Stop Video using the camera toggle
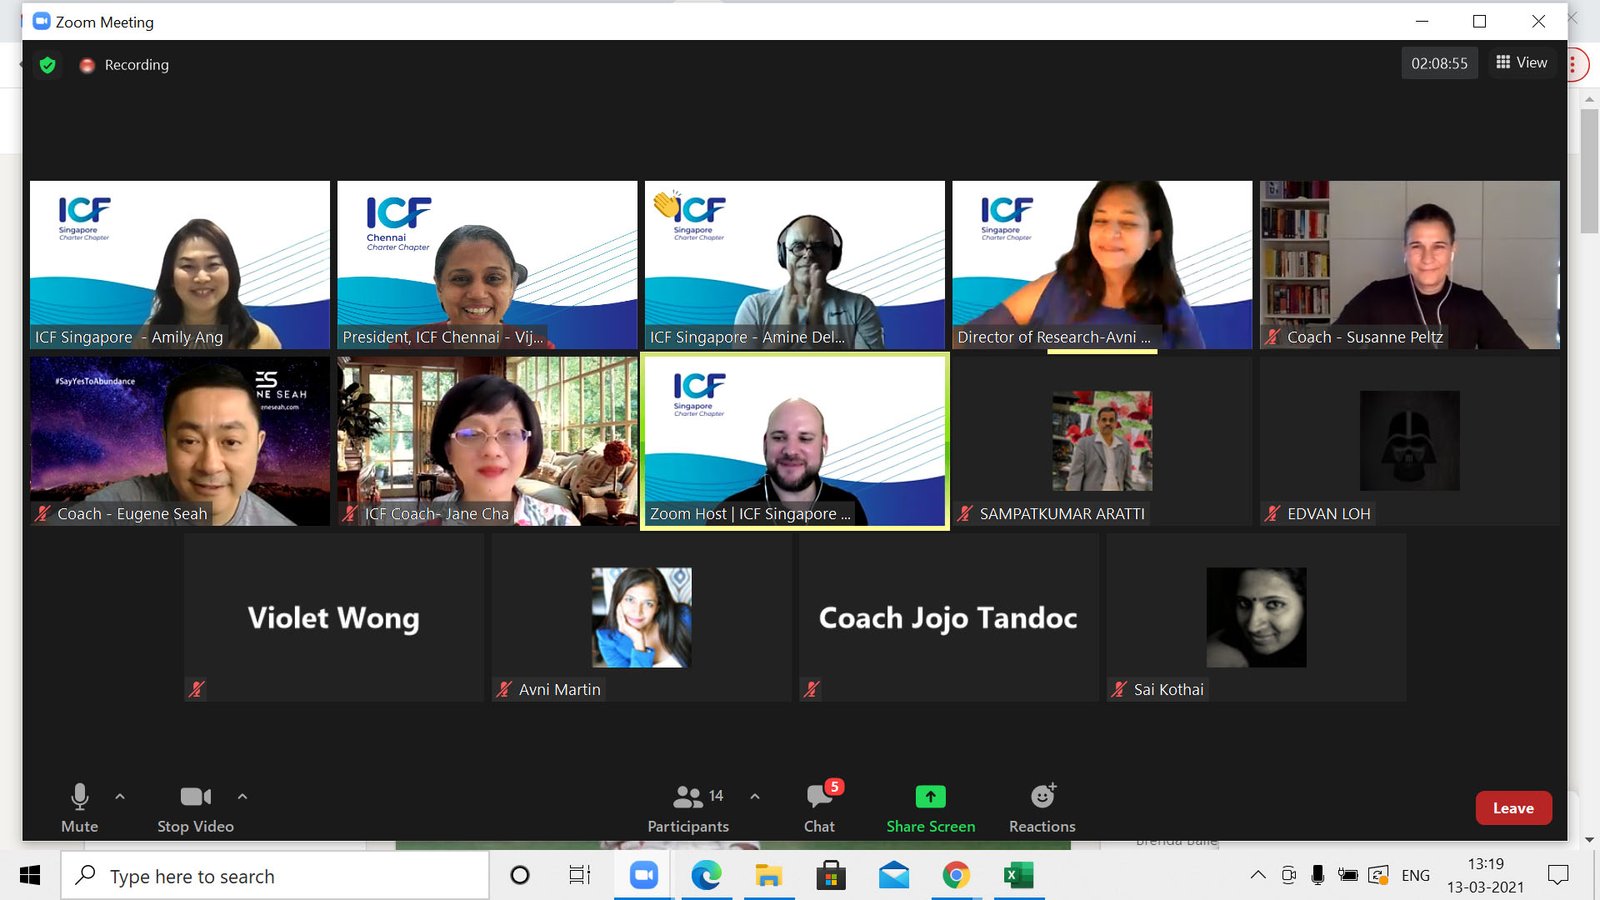 [x=195, y=807]
